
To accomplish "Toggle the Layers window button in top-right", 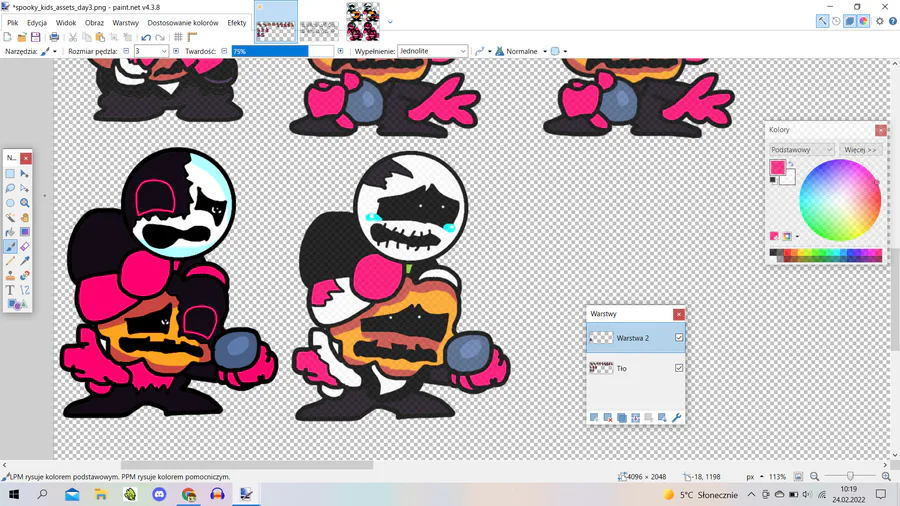I will click(x=850, y=21).
